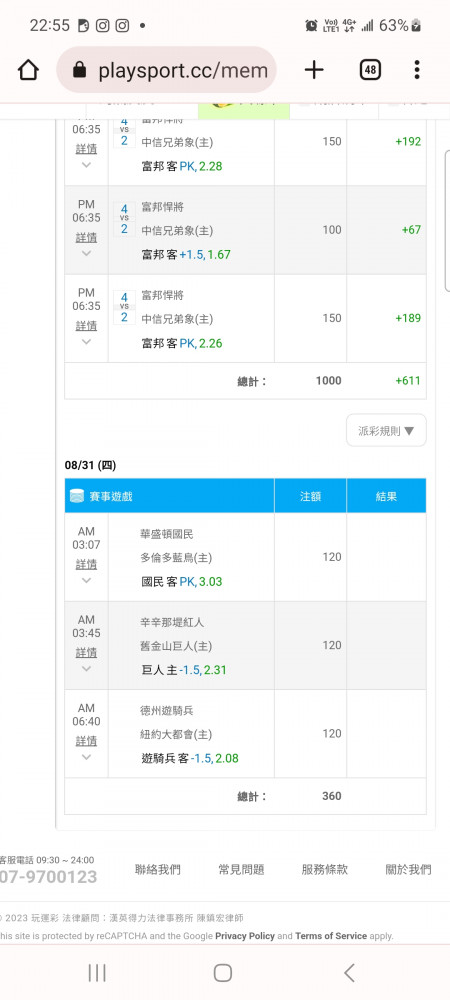The width and height of the screenshot is (450, 1000).
Task: Open the browser three-dot menu
Action: click(417, 70)
